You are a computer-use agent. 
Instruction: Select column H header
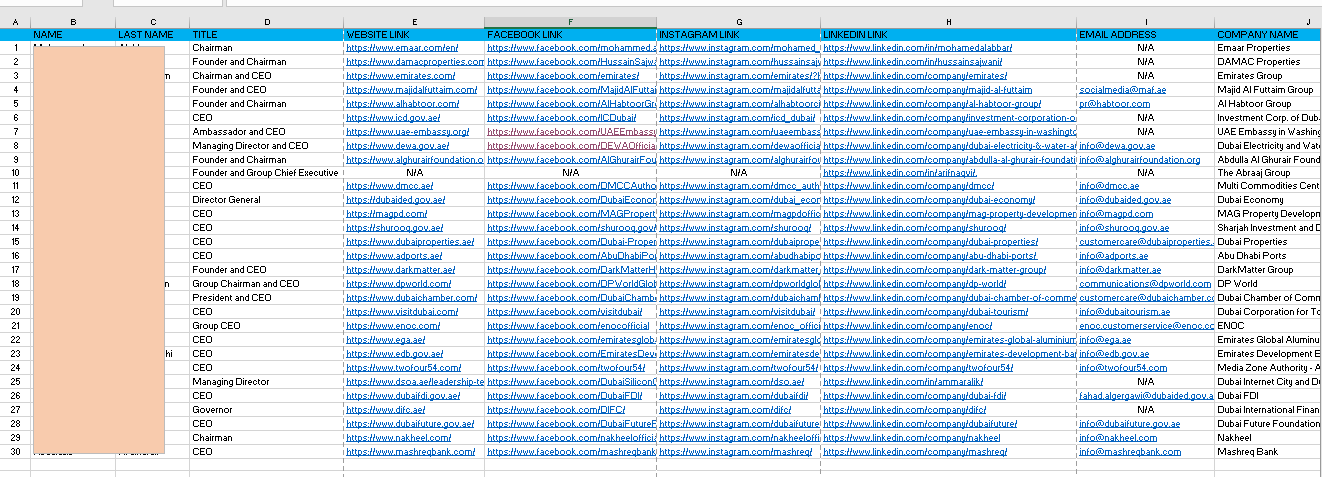coord(948,22)
